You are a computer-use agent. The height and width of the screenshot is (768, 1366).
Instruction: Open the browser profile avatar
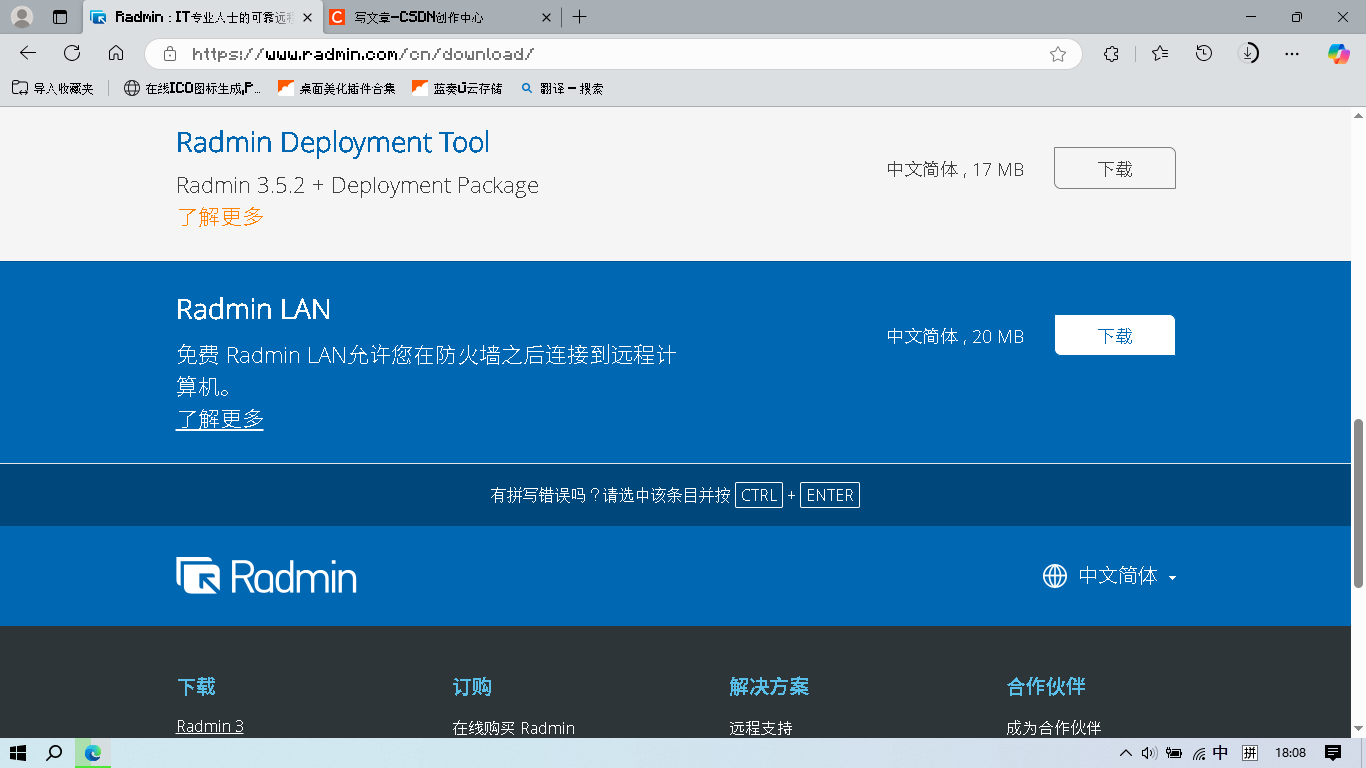[22, 17]
